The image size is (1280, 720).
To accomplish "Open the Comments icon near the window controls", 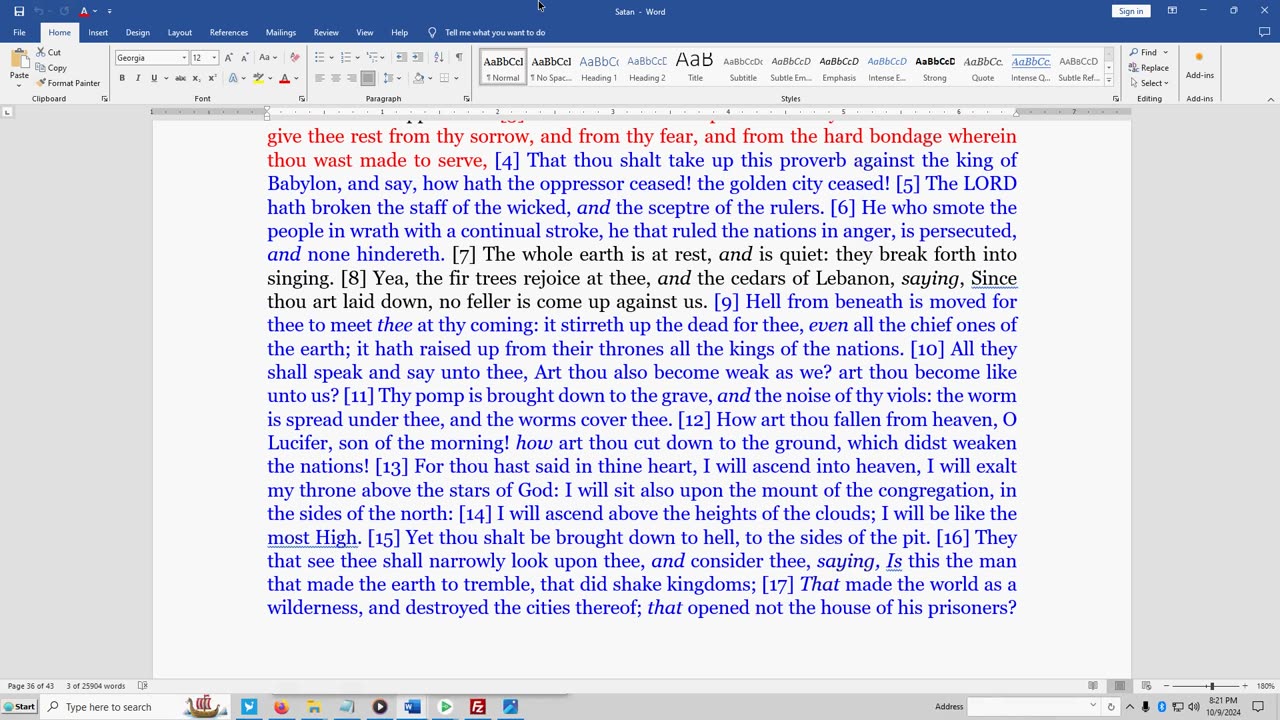I will (1264, 32).
